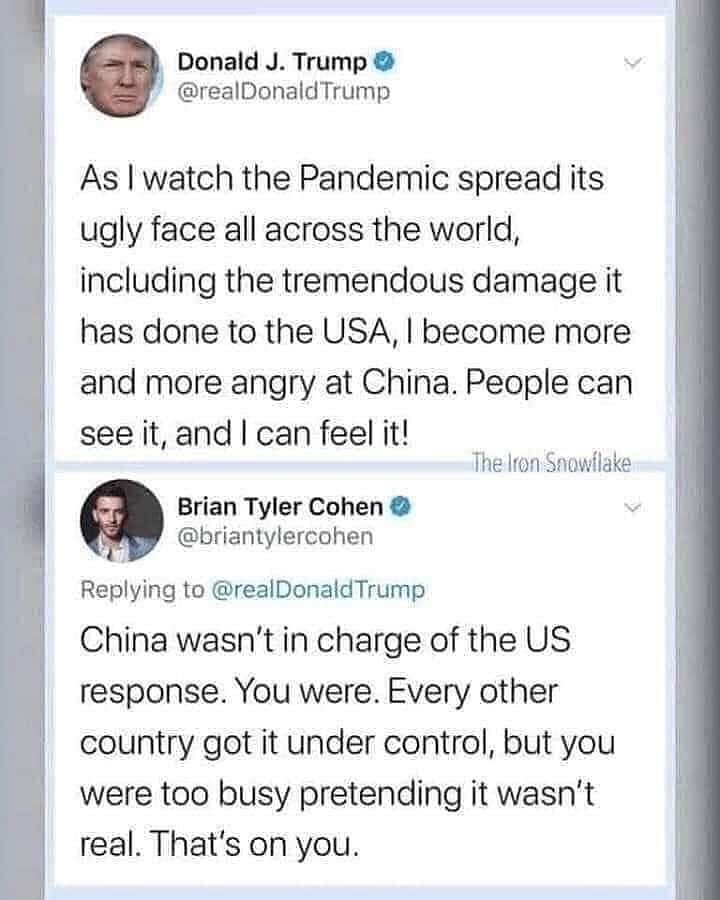Image resolution: width=720 pixels, height=900 pixels.
Task: Click the Brian Tyler Cohen display name
Action: point(280,507)
